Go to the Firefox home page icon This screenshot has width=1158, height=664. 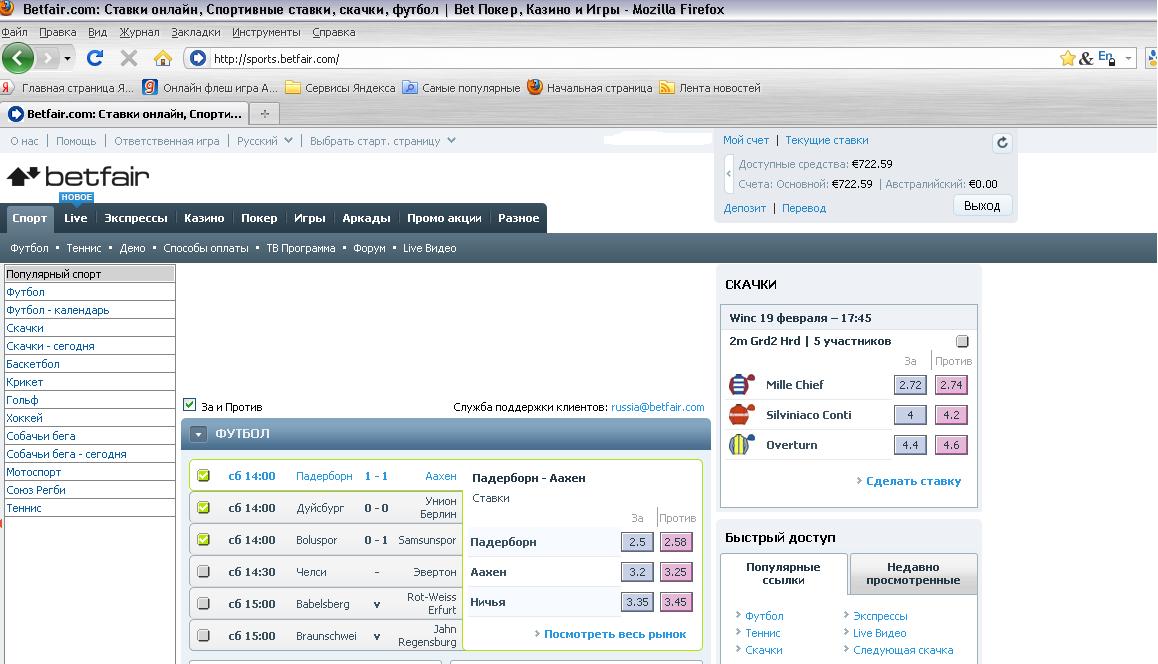click(x=162, y=58)
